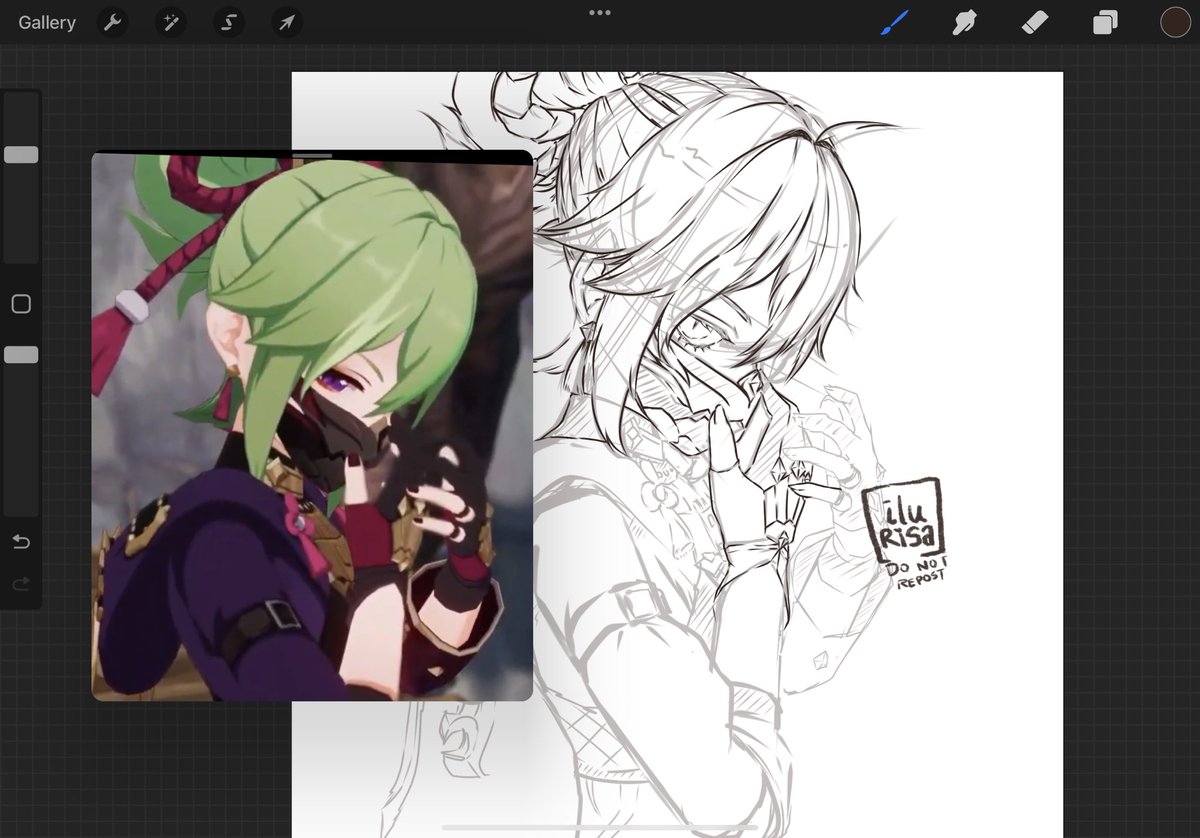This screenshot has width=1200, height=838.
Task: Select the Smudge tool
Action: click(964, 22)
